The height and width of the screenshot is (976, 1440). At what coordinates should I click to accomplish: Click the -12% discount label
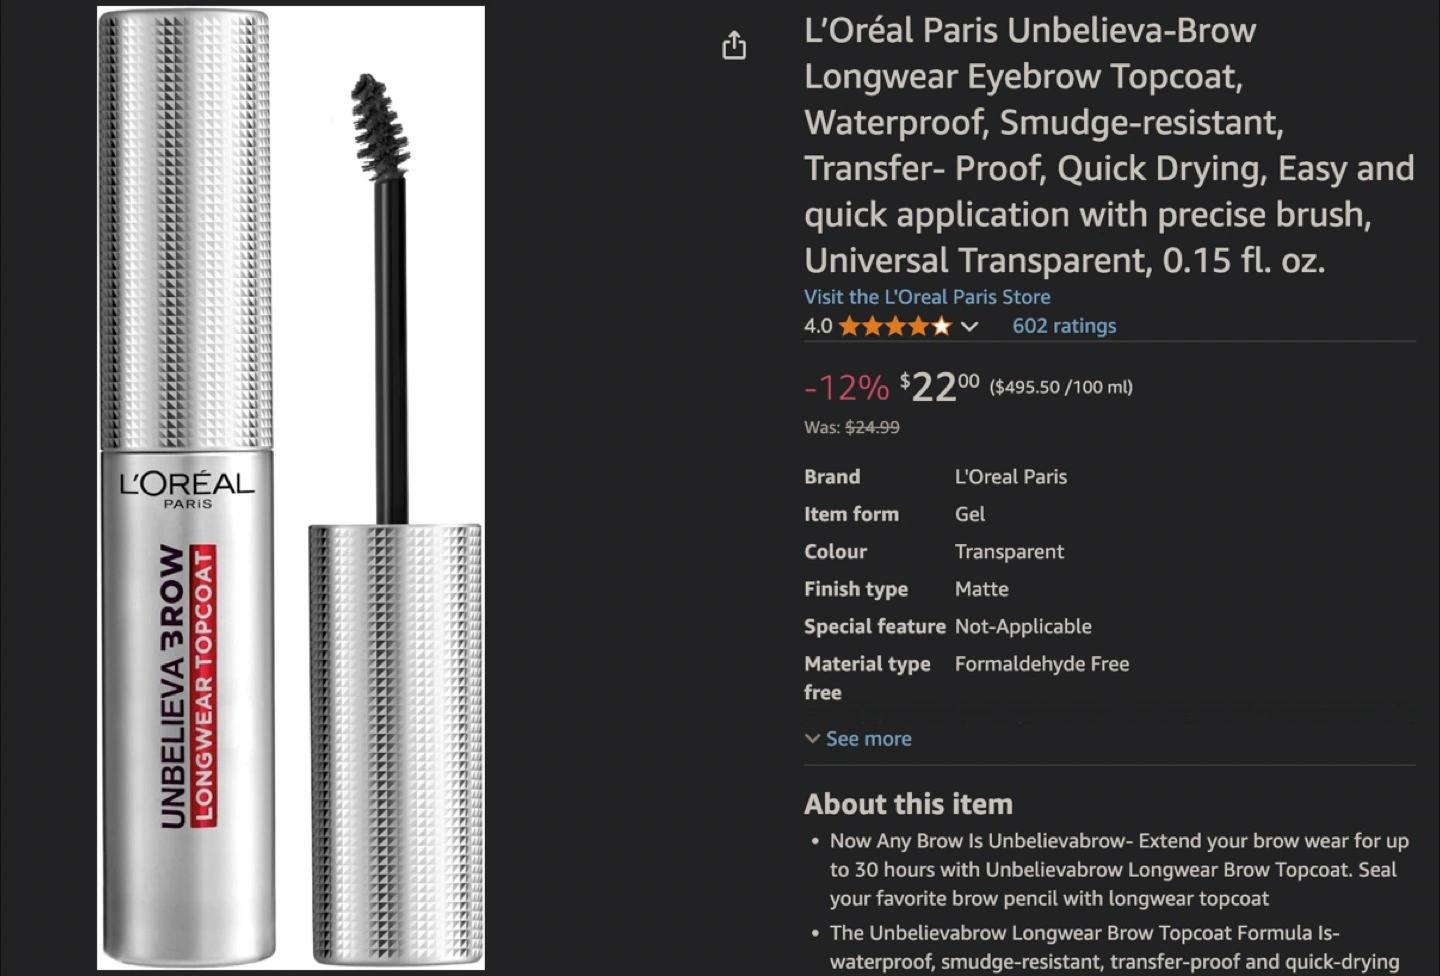pos(846,387)
